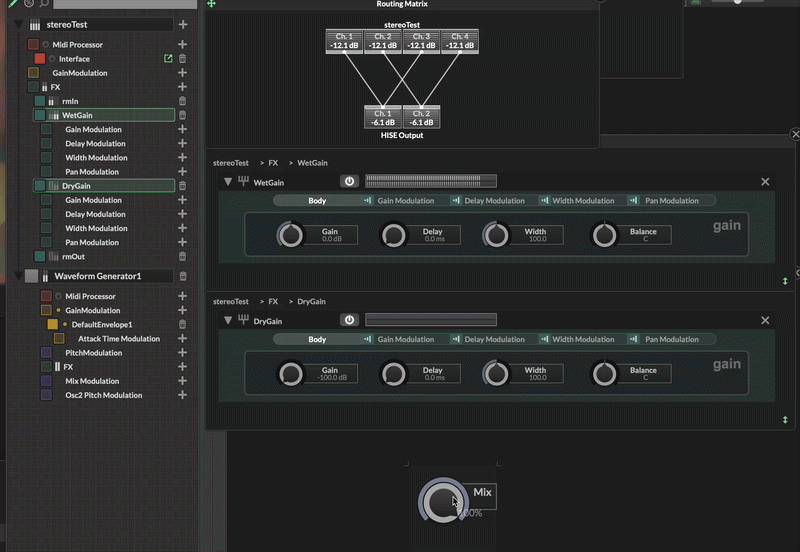
Task: Toggle the Midi Processor bypass circle under stereoTest
Action: [x=46, y=45]
